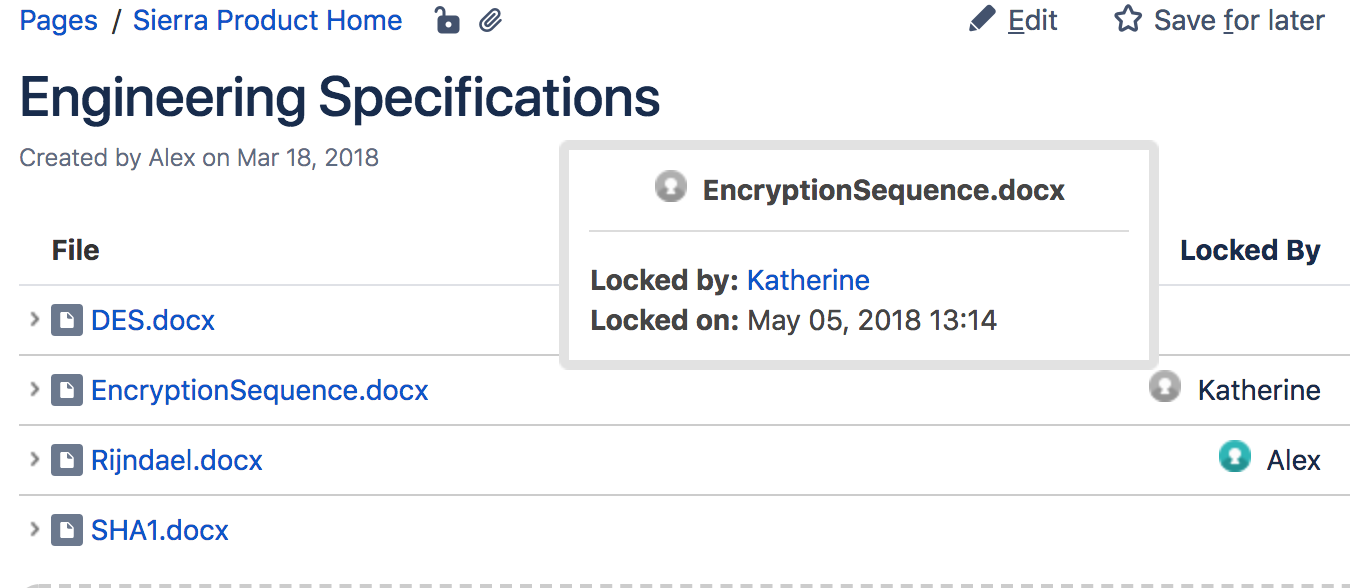Open the Katherine link in the lock popup
The width and height of the screenshot is (1350, 588).
(x=808, y=280)
